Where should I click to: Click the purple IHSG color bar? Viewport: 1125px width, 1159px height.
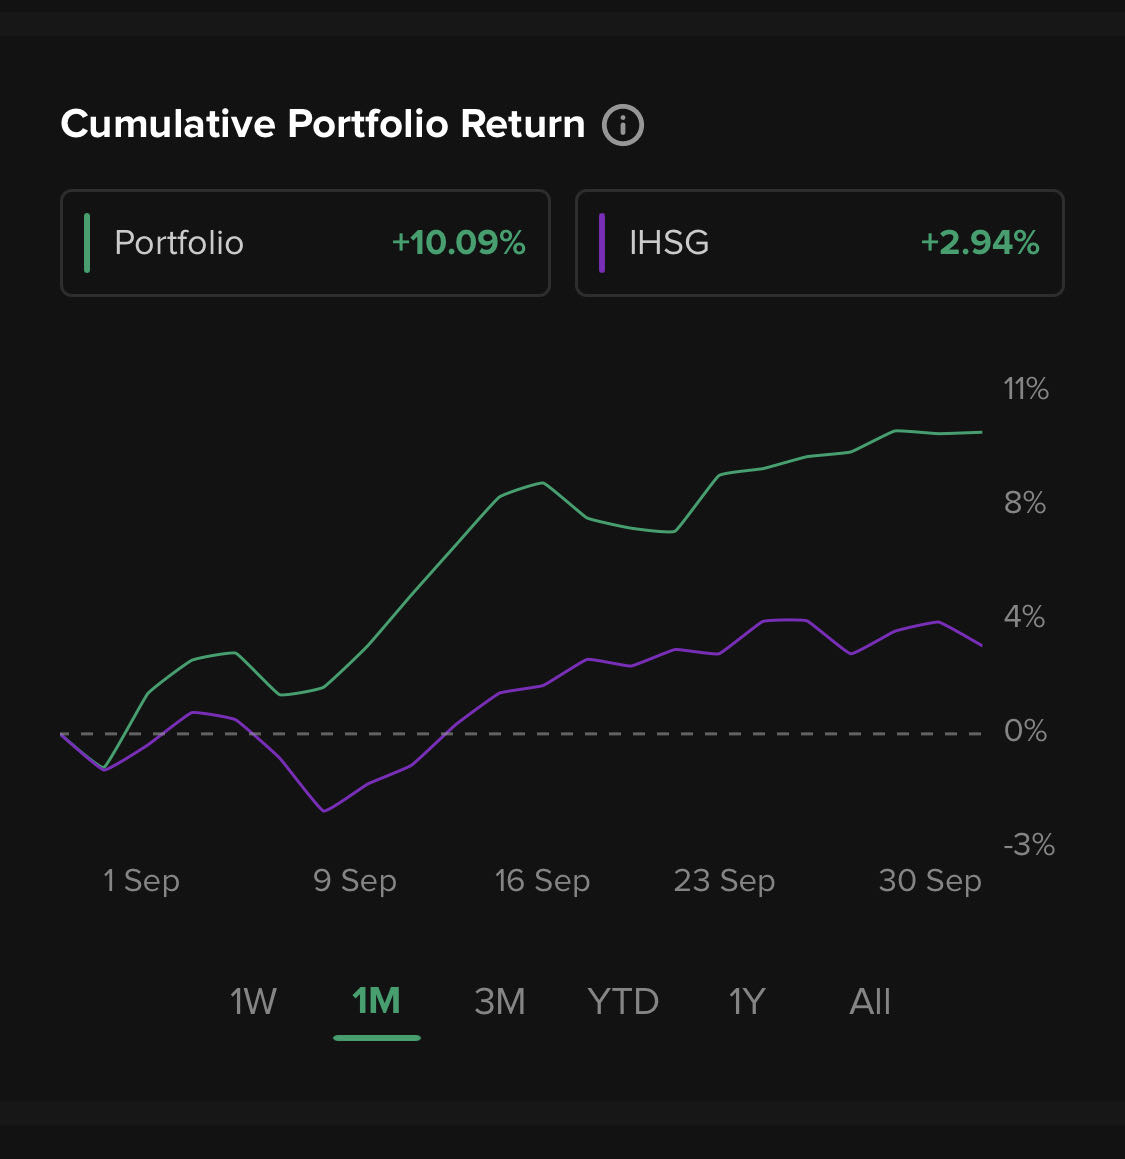tap(601, 243)
